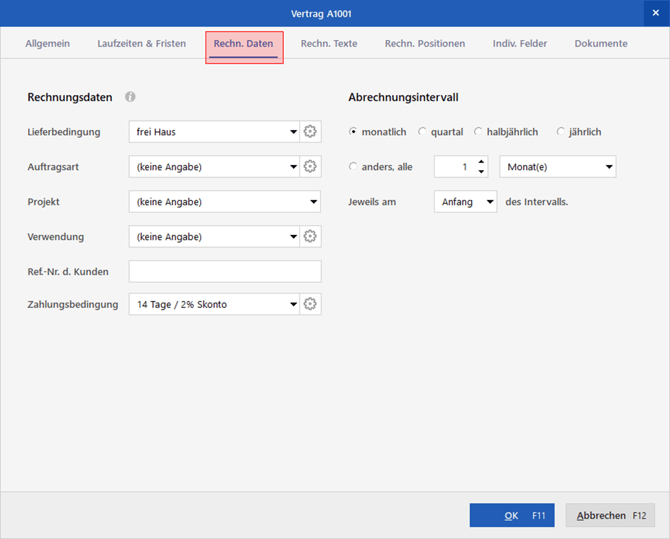Select halbjährlich billing interval
Image resolution: width=670 pixels, height=539 pixels.
click(479, 132)
